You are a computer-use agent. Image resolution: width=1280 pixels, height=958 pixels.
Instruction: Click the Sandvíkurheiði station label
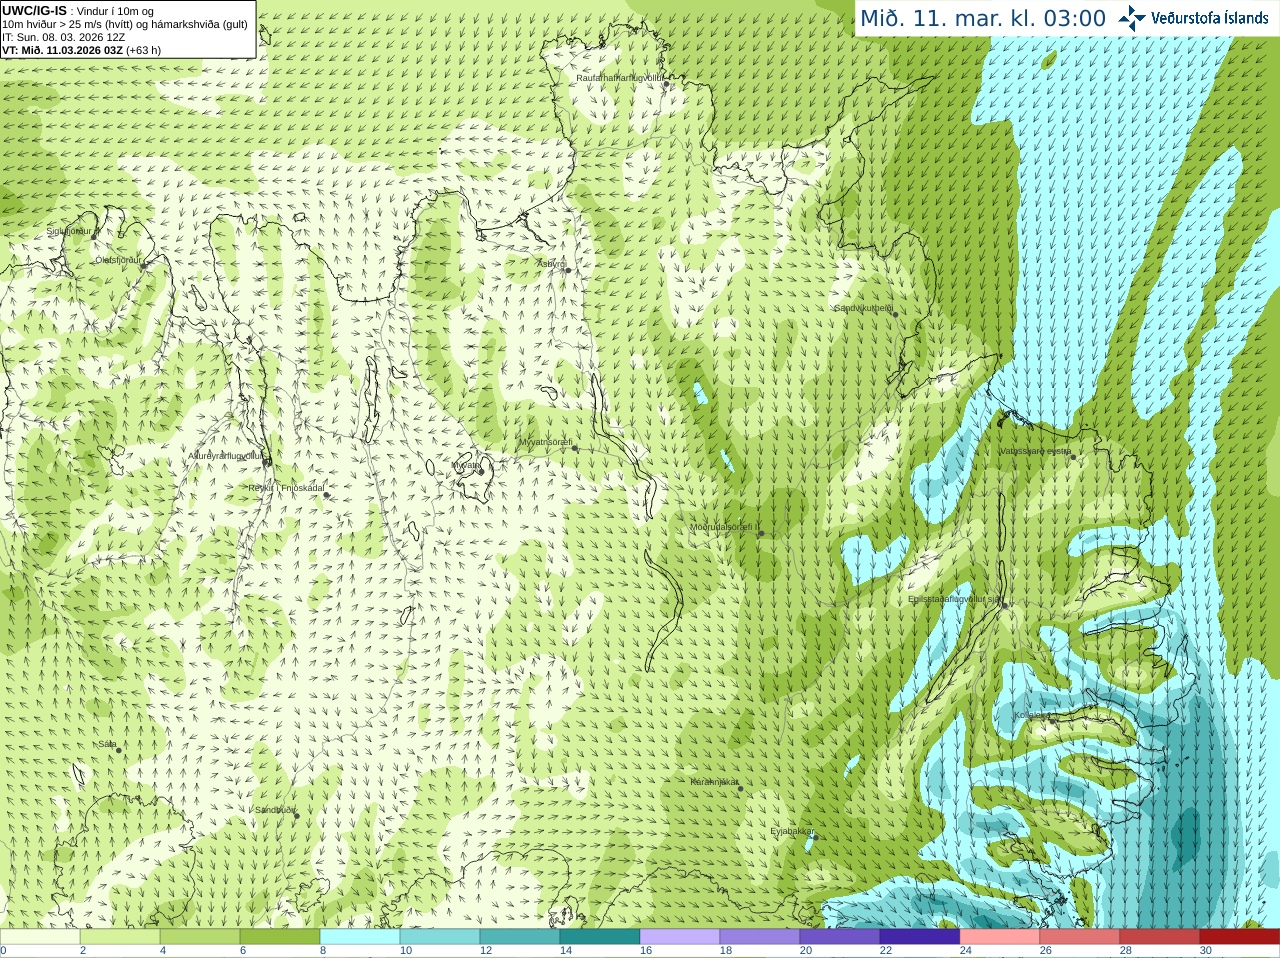pos(864,308)
